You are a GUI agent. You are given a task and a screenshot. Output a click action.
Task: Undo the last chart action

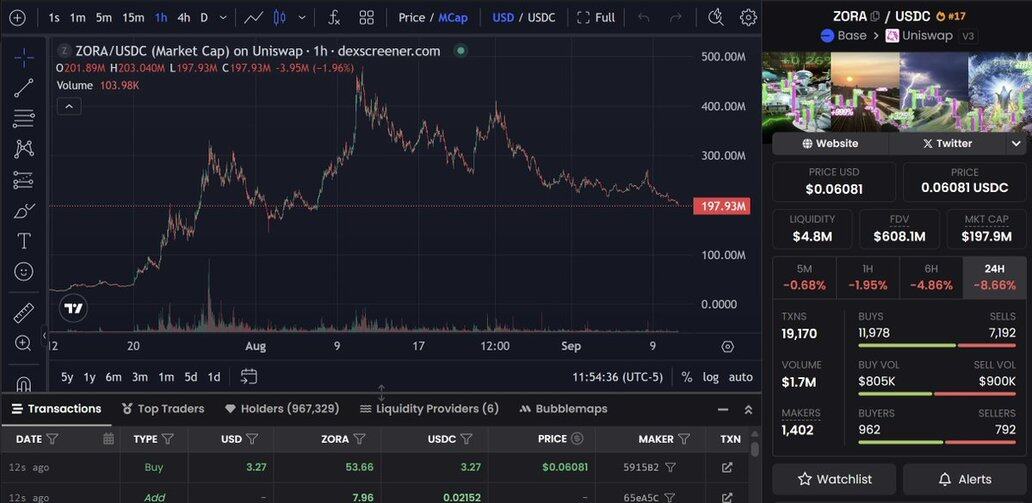click(644, 18)
